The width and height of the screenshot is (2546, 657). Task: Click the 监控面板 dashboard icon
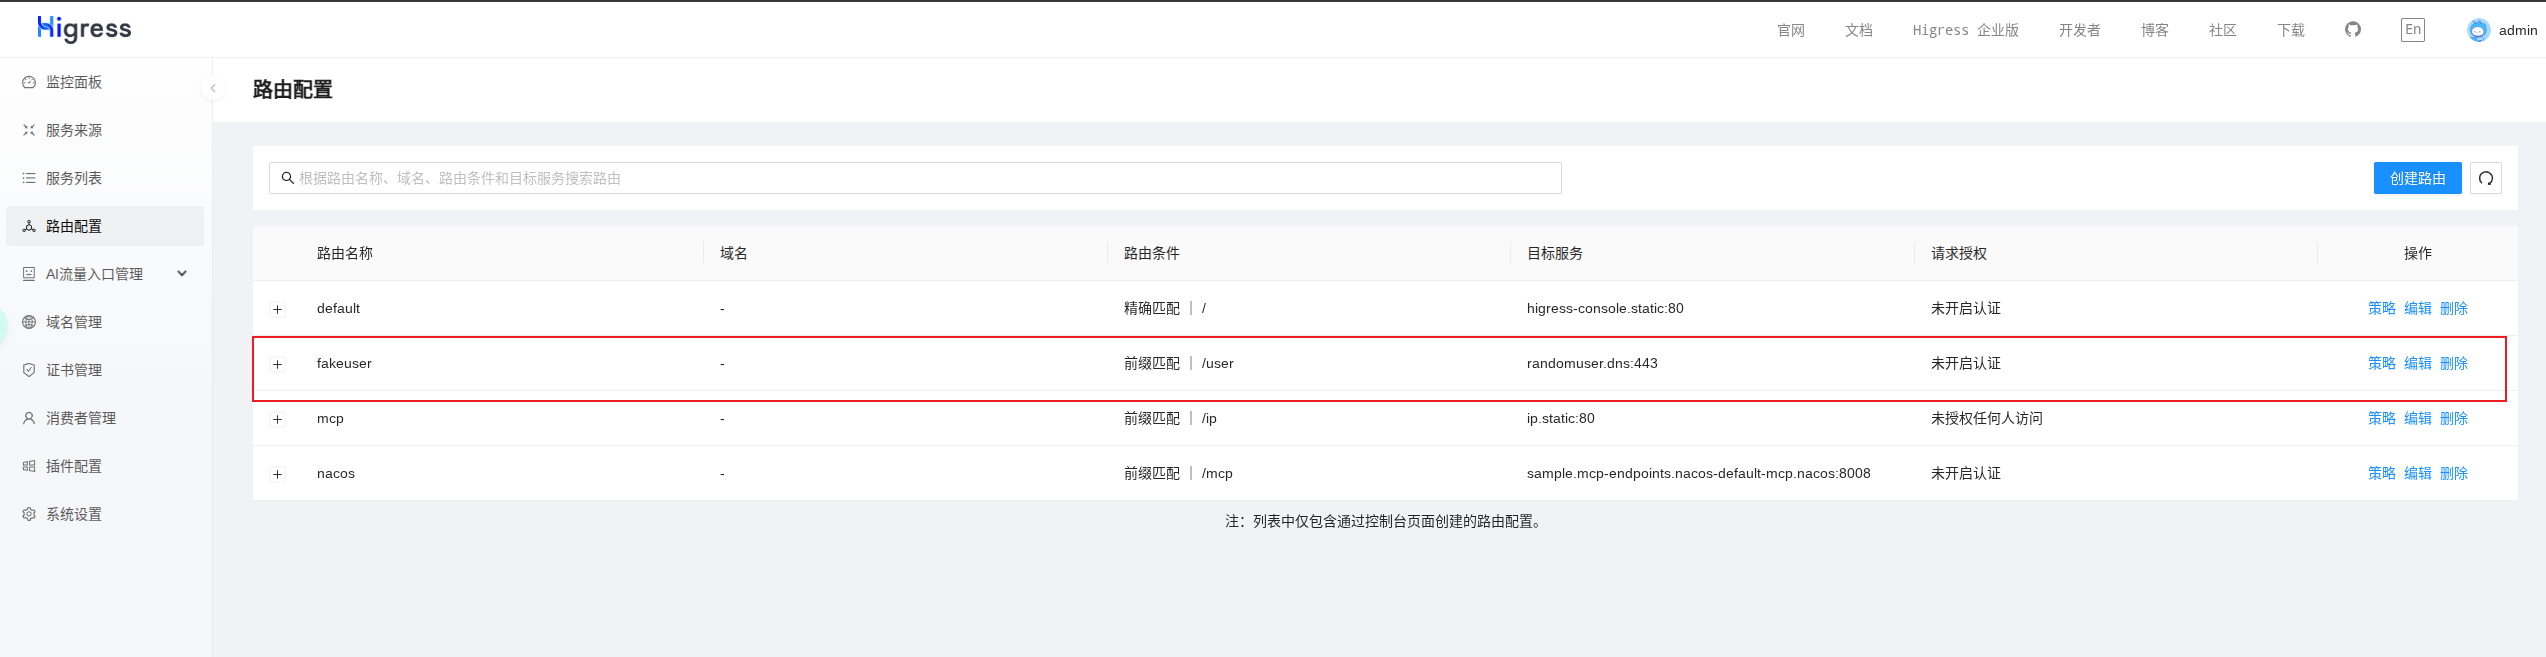(29, 82)
